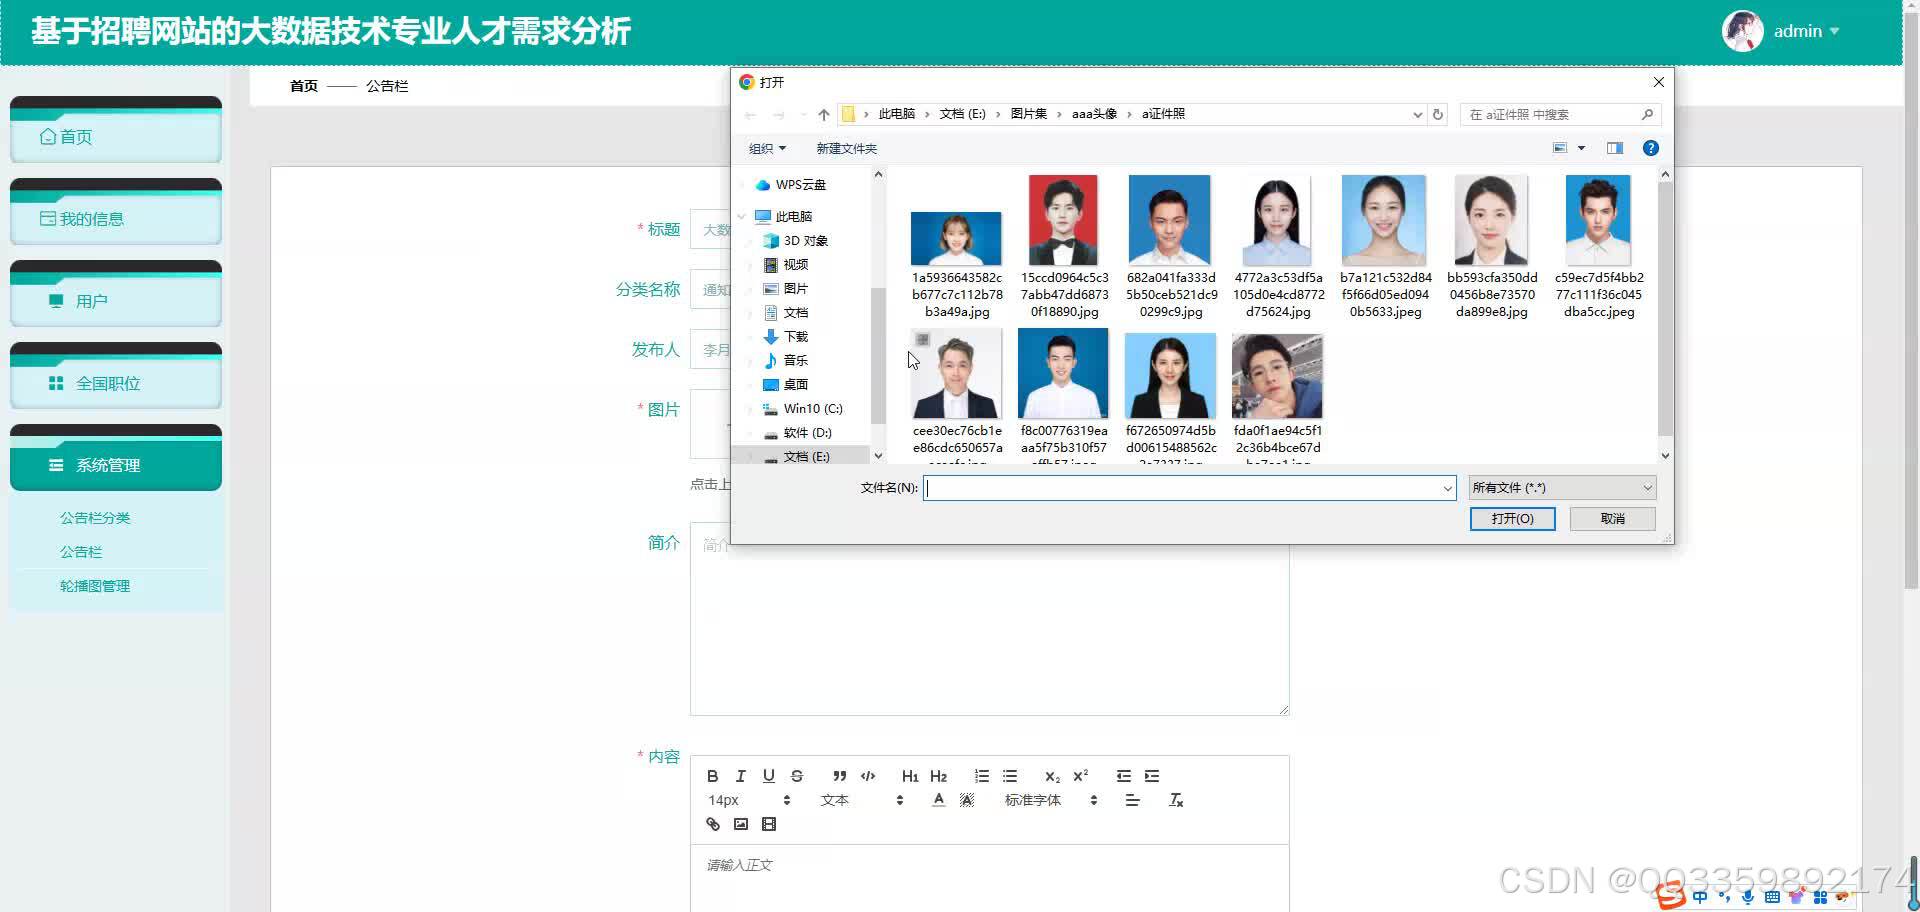Open the Help question mark in the file dialog

tap(1650, 147)
